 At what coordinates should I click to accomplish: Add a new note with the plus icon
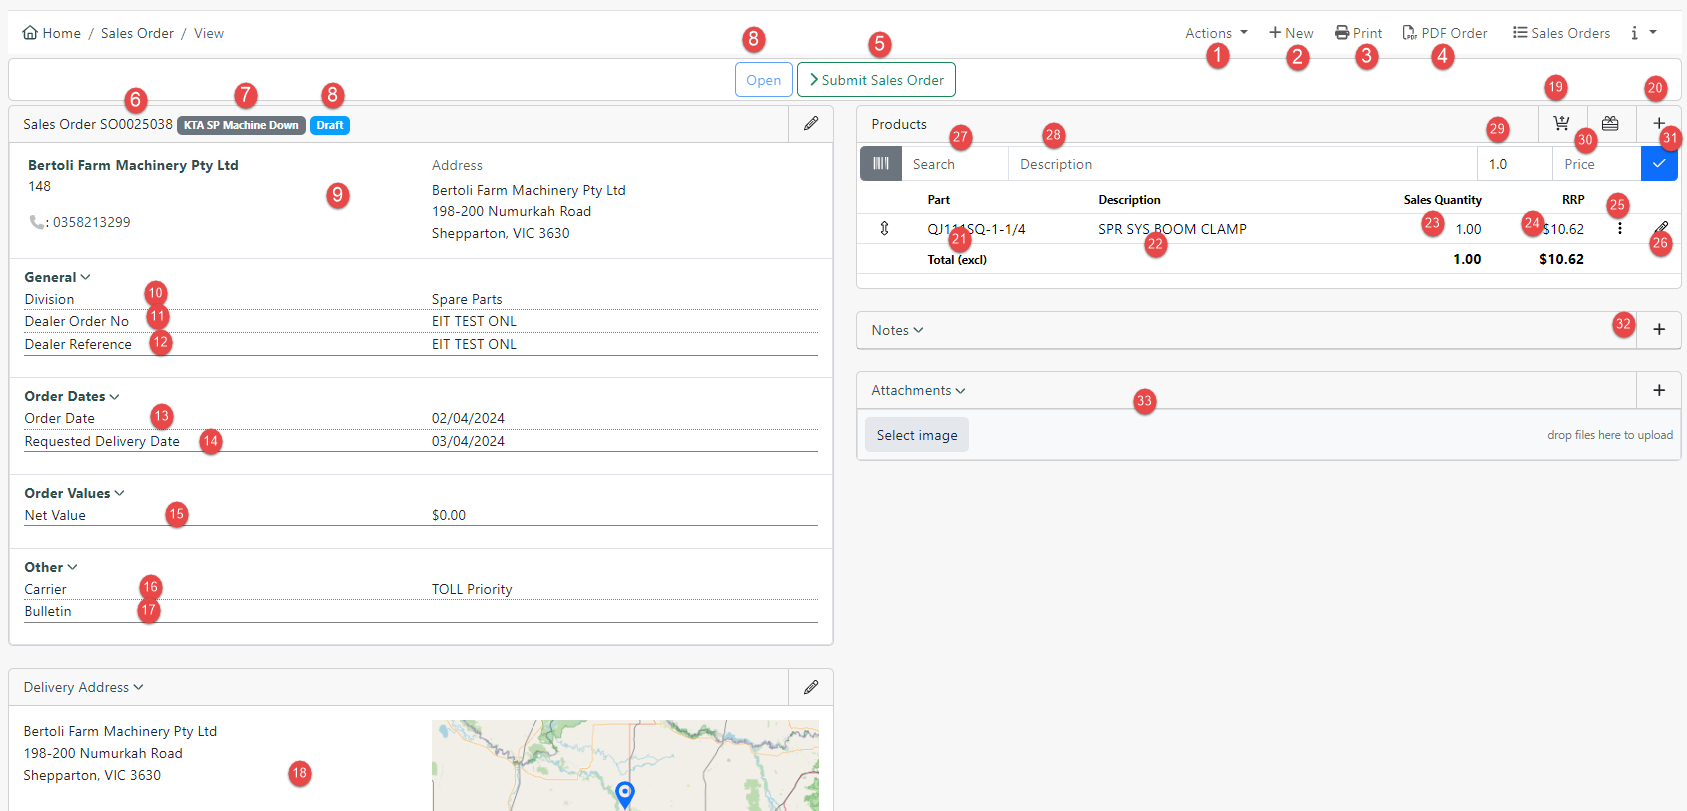tap(1659, 330)
